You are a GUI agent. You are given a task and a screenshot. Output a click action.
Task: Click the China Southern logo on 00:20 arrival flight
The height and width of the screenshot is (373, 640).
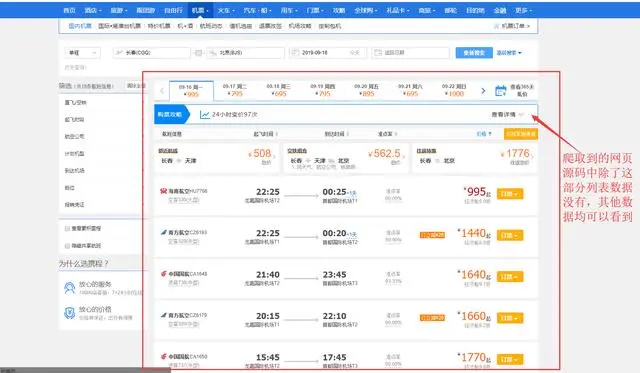pyautogui.click(x=164, y=232)
